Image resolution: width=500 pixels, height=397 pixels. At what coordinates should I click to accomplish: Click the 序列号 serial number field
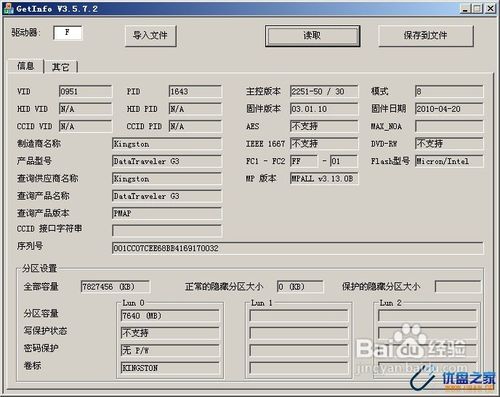tap(297, 248)
